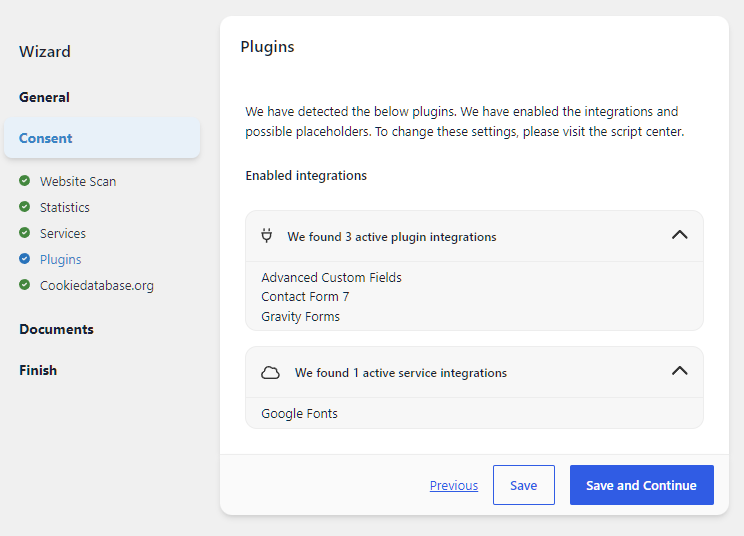Click Save and Continue
Image resolution: width=744 pixels, height=536 pixels.
pyautogui.click(x=642, y=485)
